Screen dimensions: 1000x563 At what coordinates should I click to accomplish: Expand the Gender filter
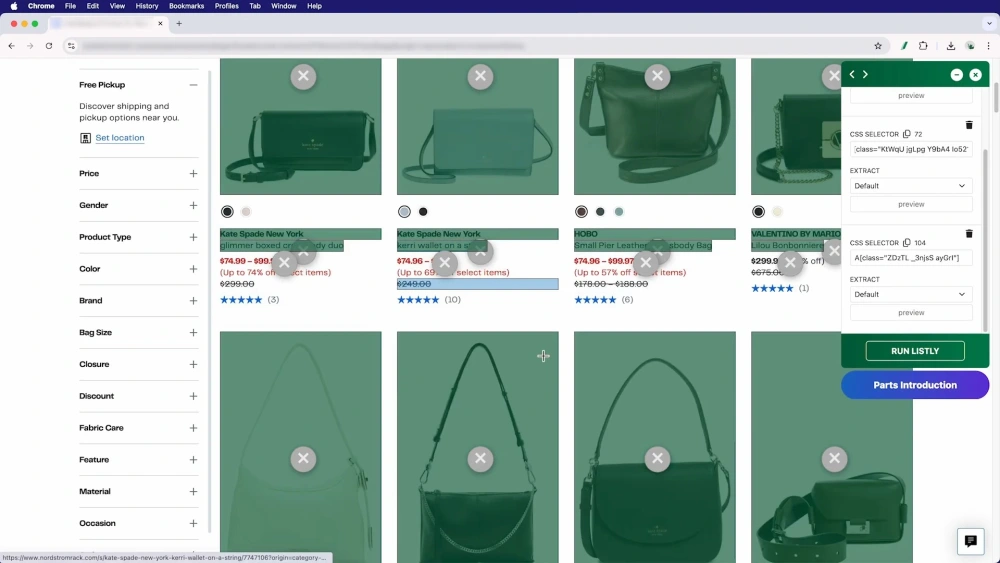point(193,205)
